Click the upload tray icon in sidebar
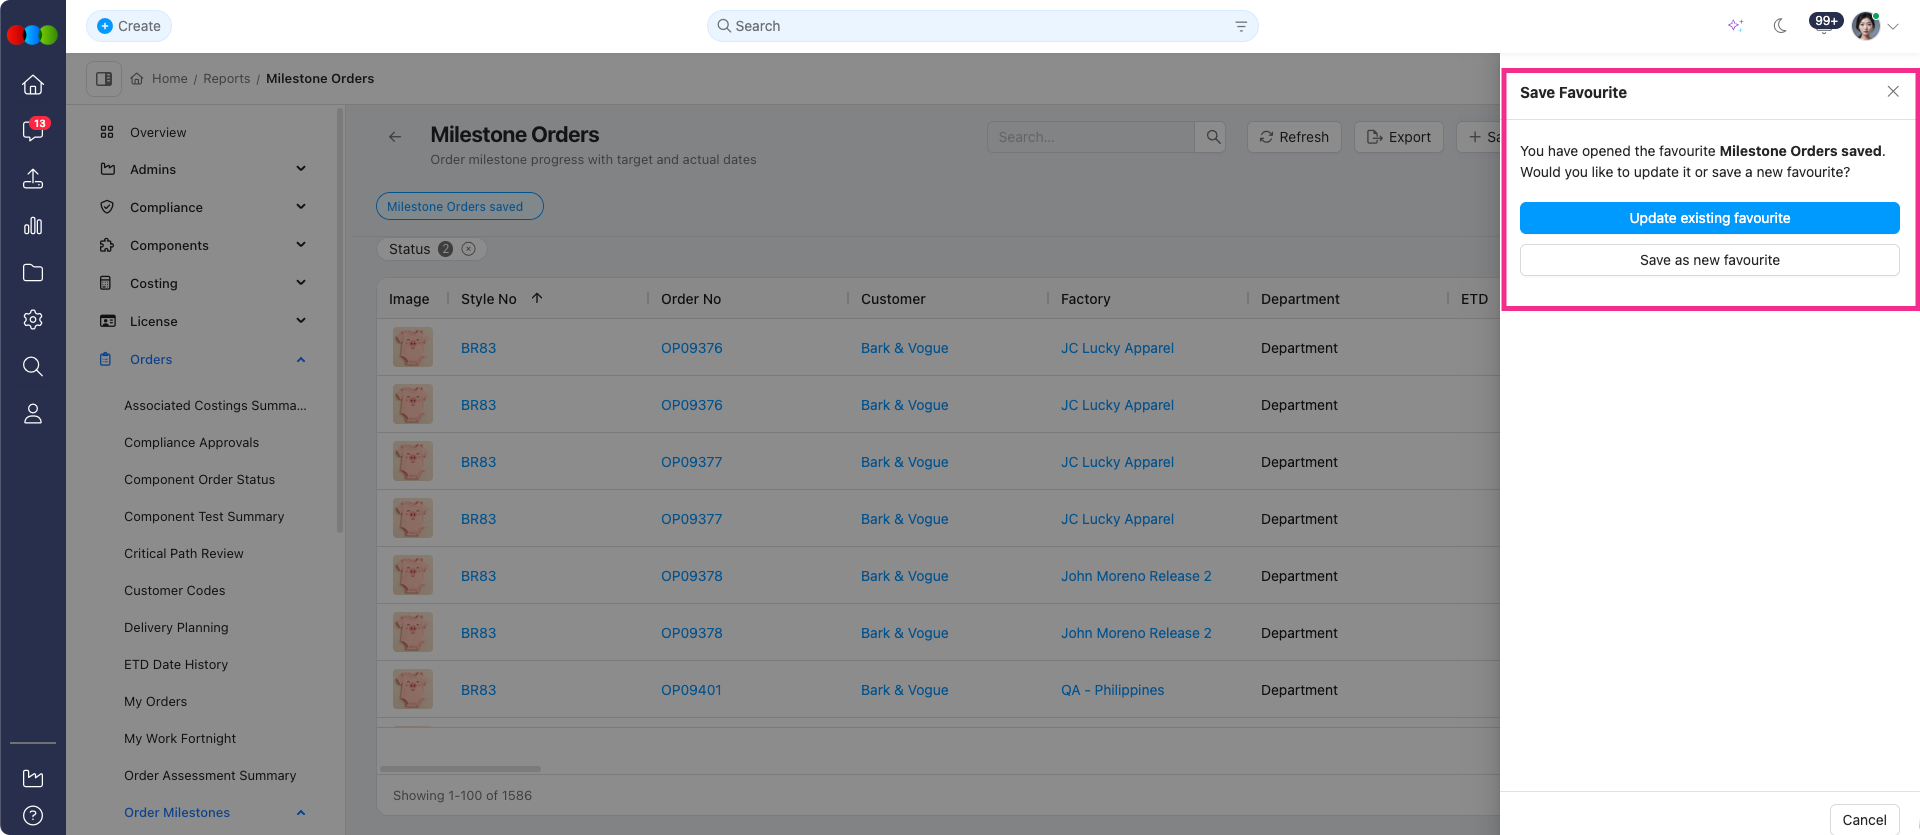Image resolution: width=1920 pixels, height=835 pixels. [33, 179]
